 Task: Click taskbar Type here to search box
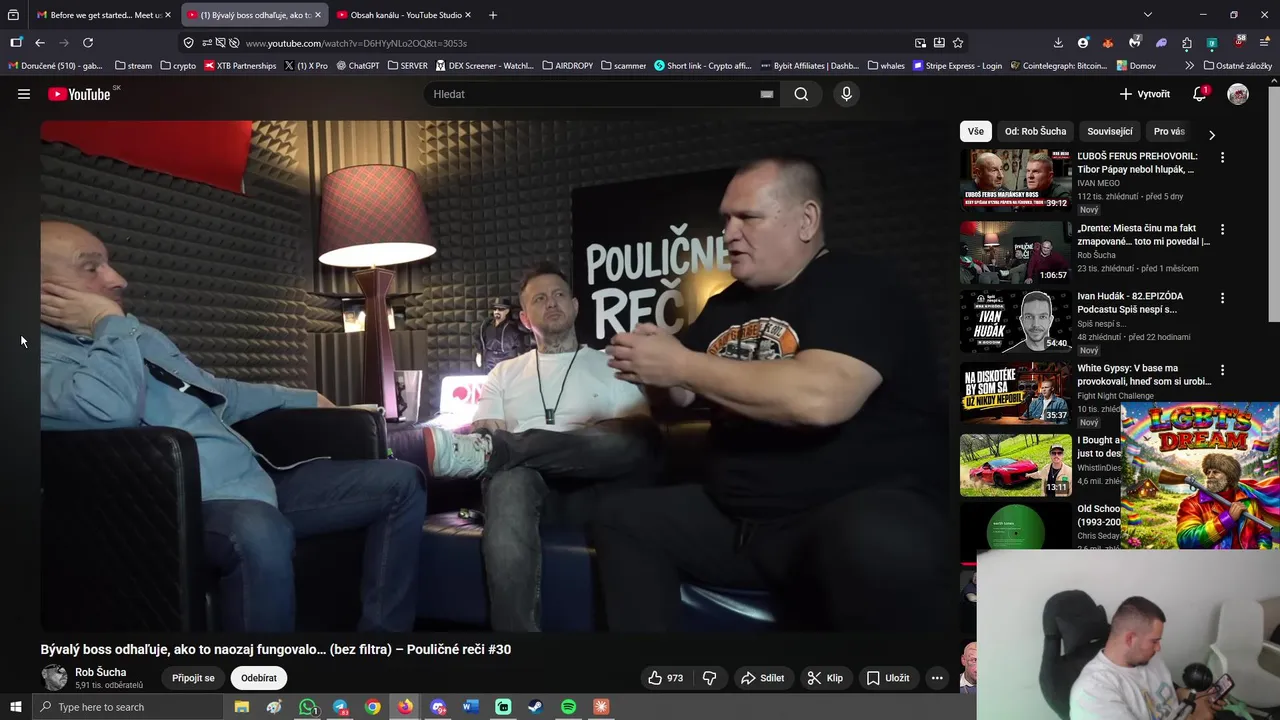click(127, 707)
